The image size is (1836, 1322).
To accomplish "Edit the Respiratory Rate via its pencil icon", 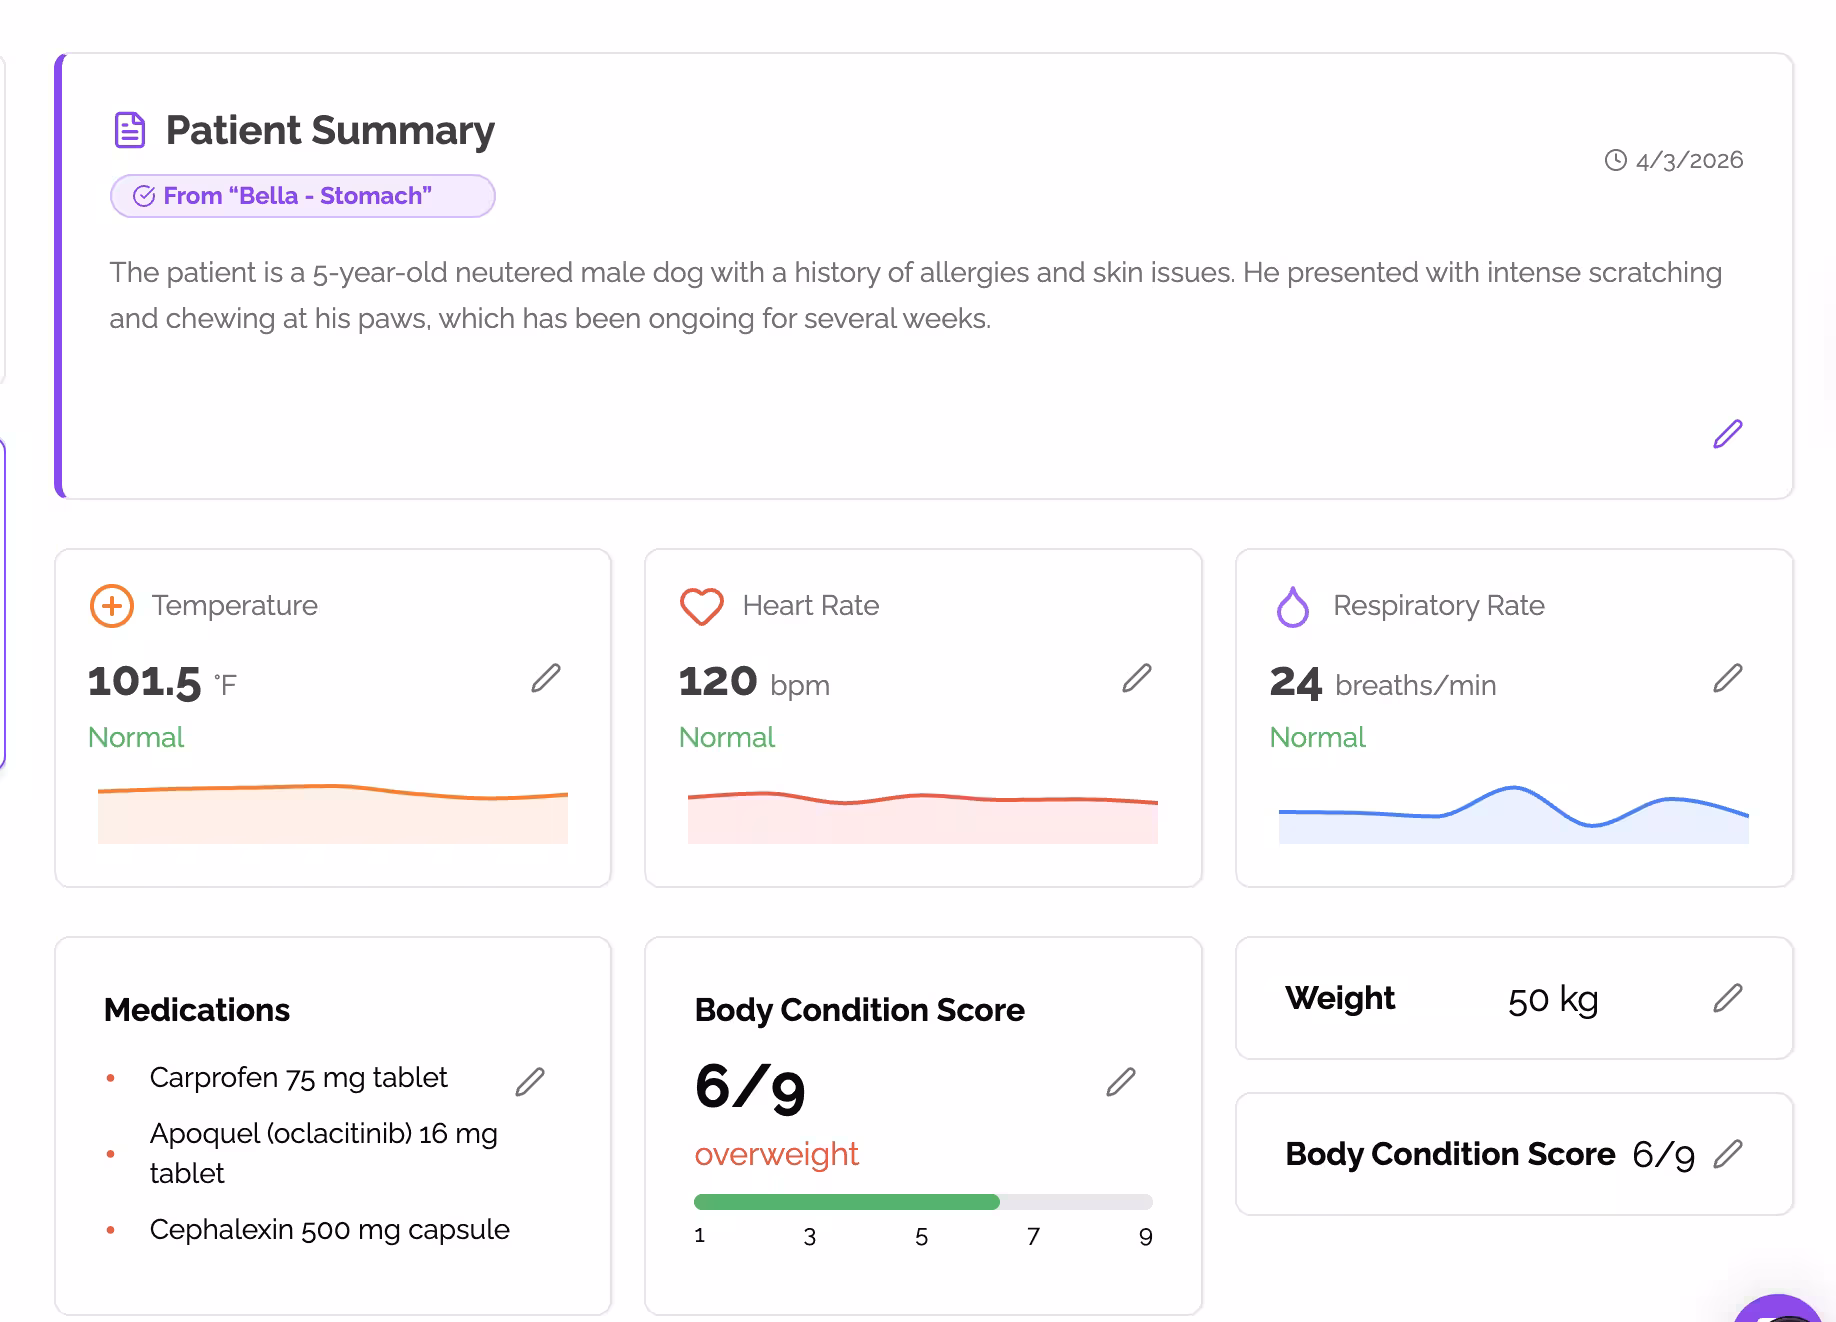I will (x=1727, y=679).
